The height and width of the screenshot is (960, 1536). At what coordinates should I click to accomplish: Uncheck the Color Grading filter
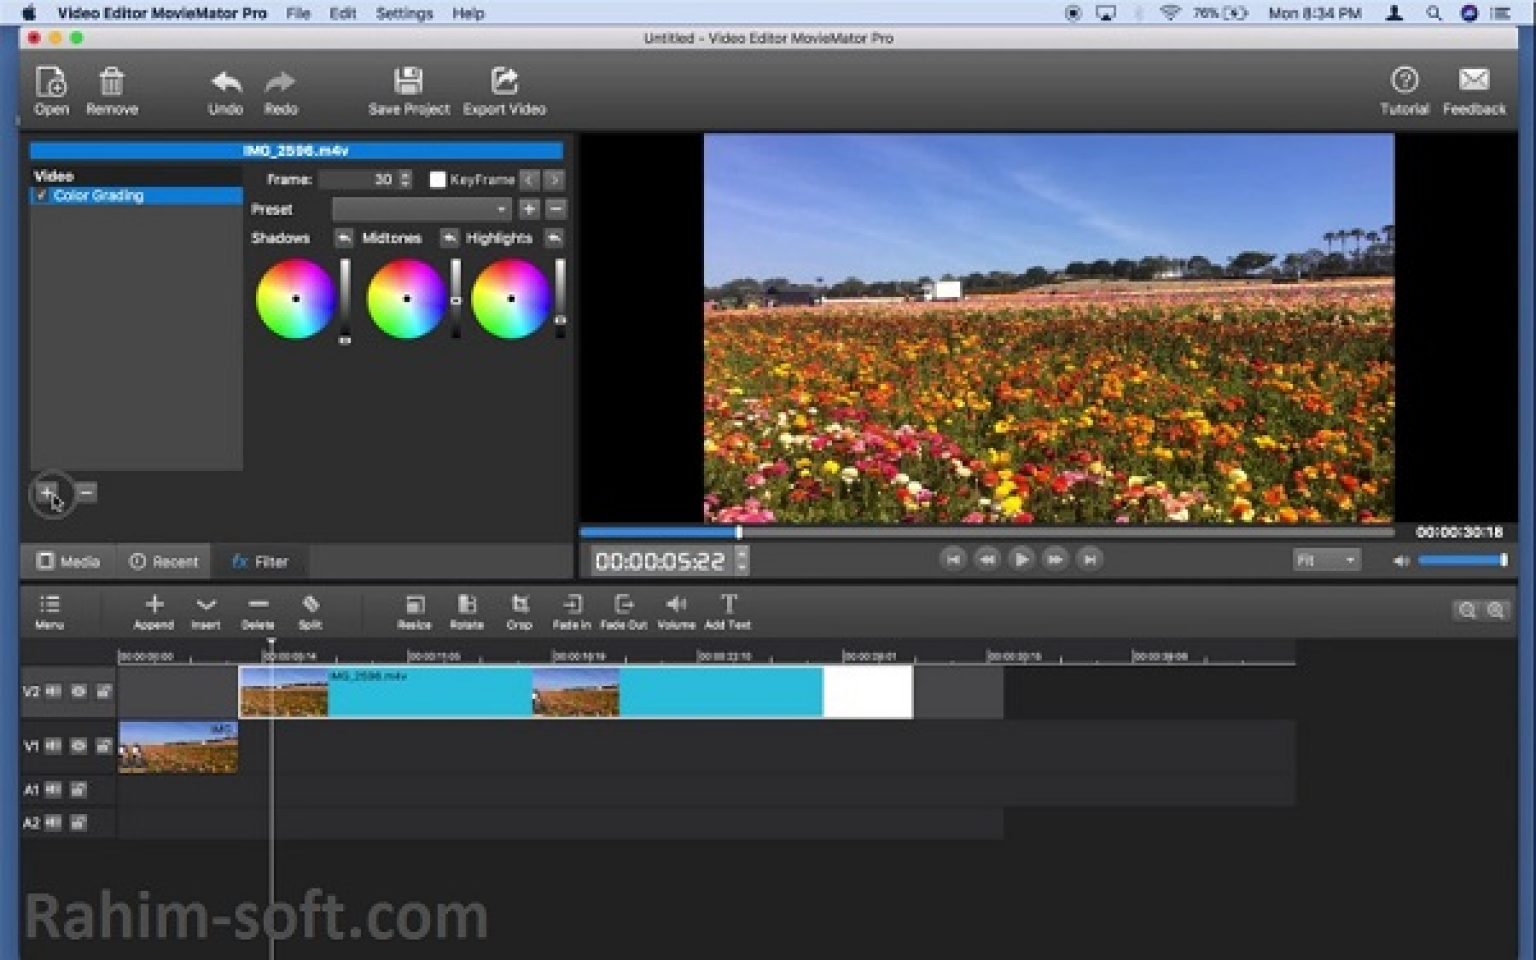tap(41, 196)
